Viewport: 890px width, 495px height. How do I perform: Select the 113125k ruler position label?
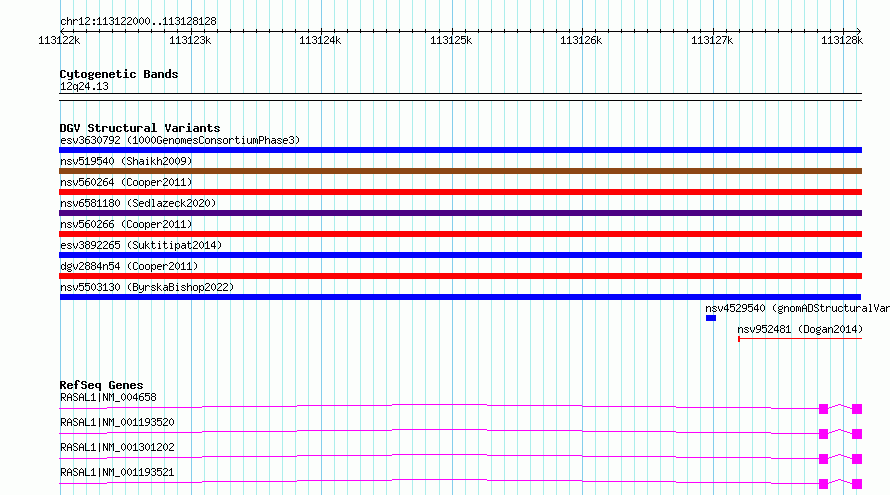451,40
